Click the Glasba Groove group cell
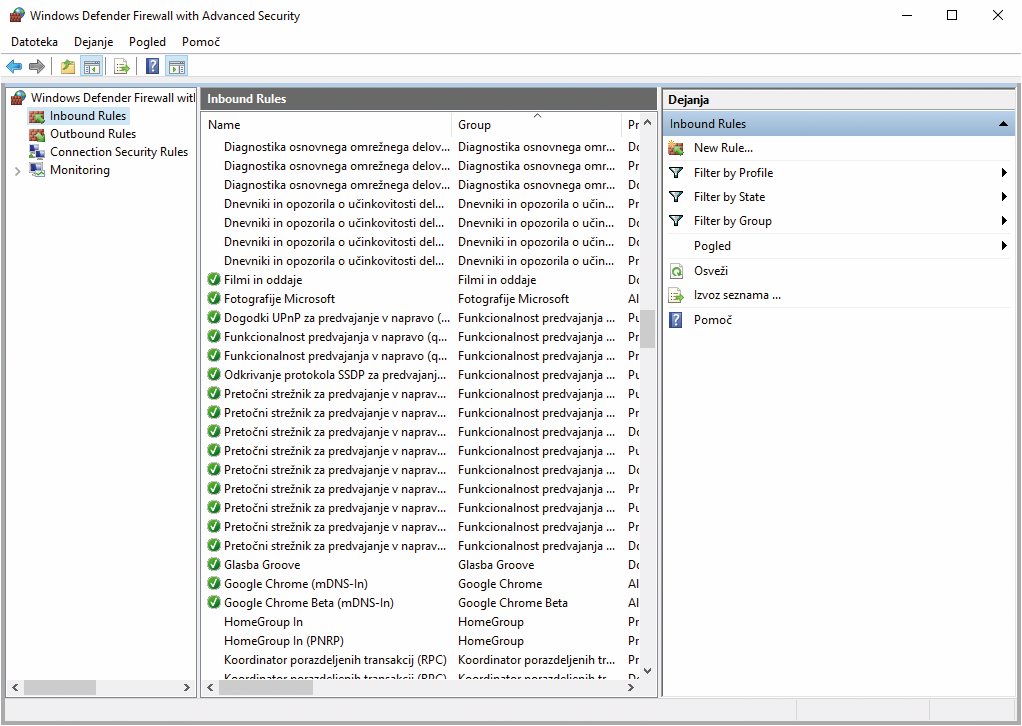The width and height of the screenshot is (1022, 726). pyautogui.click(x=496, y=565)
